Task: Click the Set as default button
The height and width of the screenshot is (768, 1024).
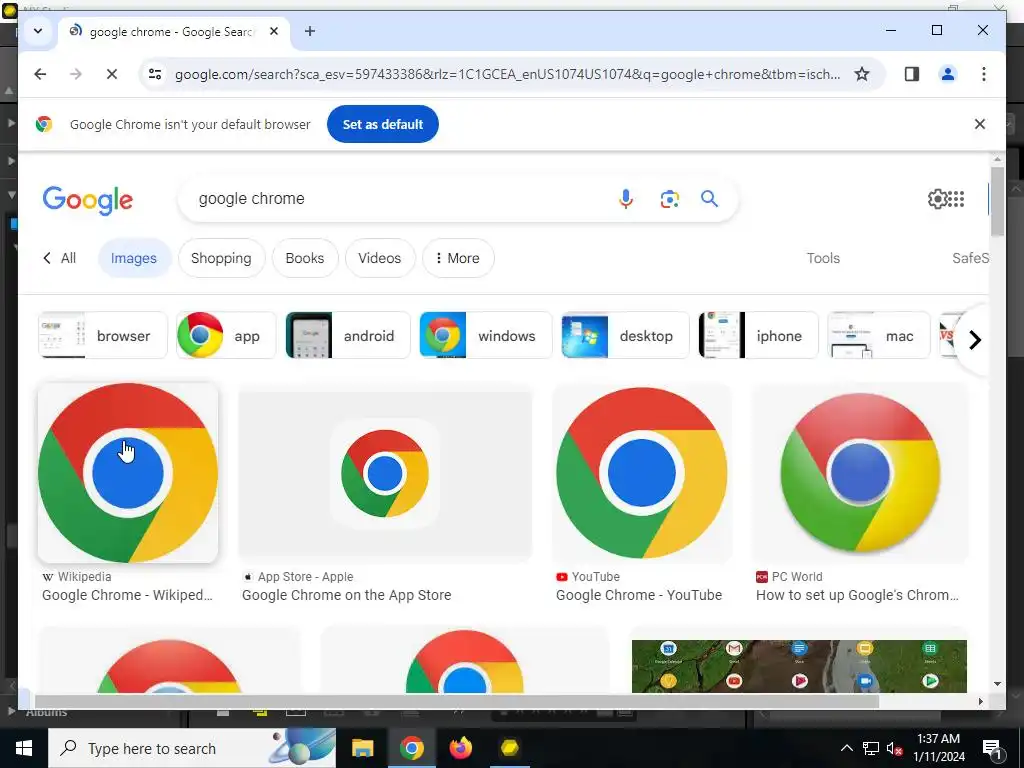Action: click(383, 124)
